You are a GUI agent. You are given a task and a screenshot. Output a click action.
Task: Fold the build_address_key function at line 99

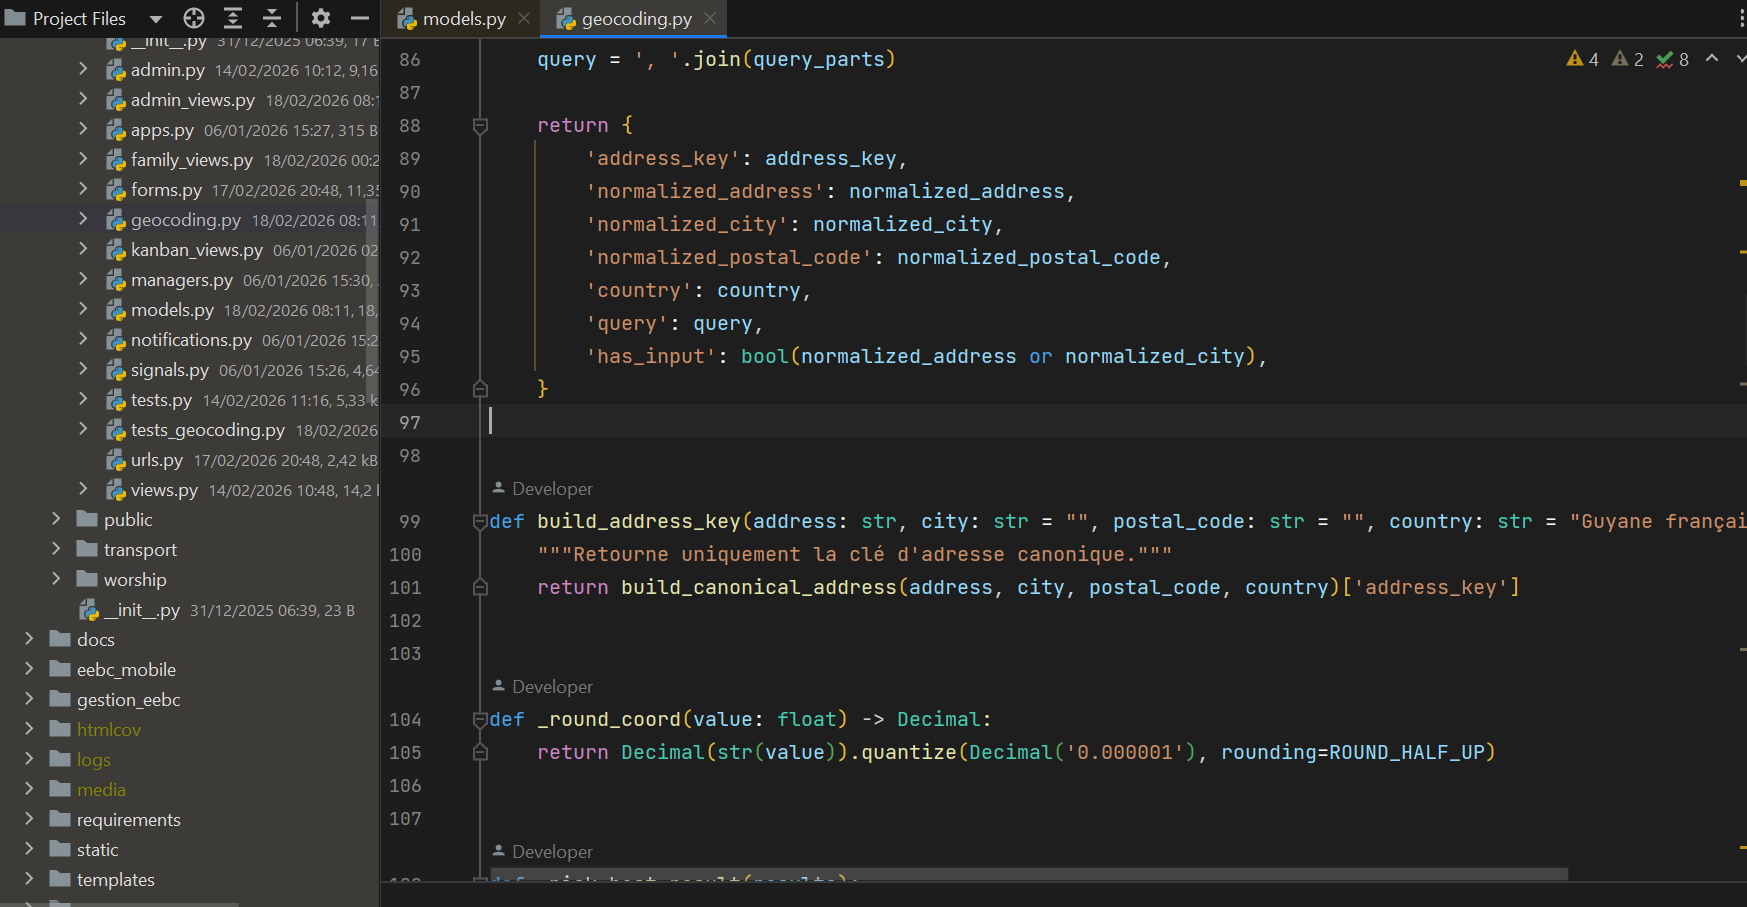tap(480, 521)
